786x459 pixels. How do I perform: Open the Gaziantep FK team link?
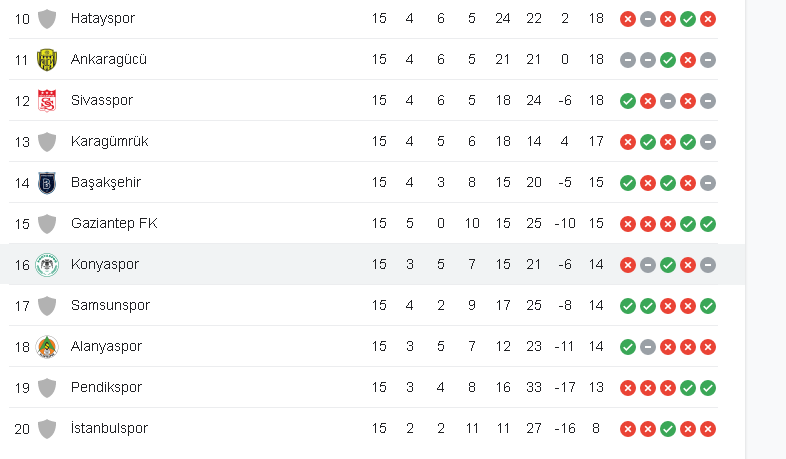[x=114, y=223]
